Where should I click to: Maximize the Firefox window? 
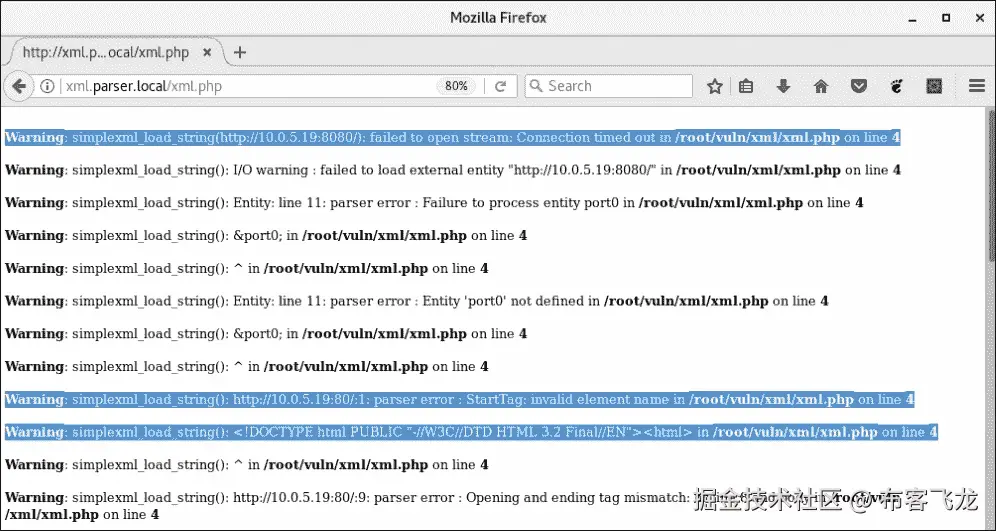(x=946, y=18)
